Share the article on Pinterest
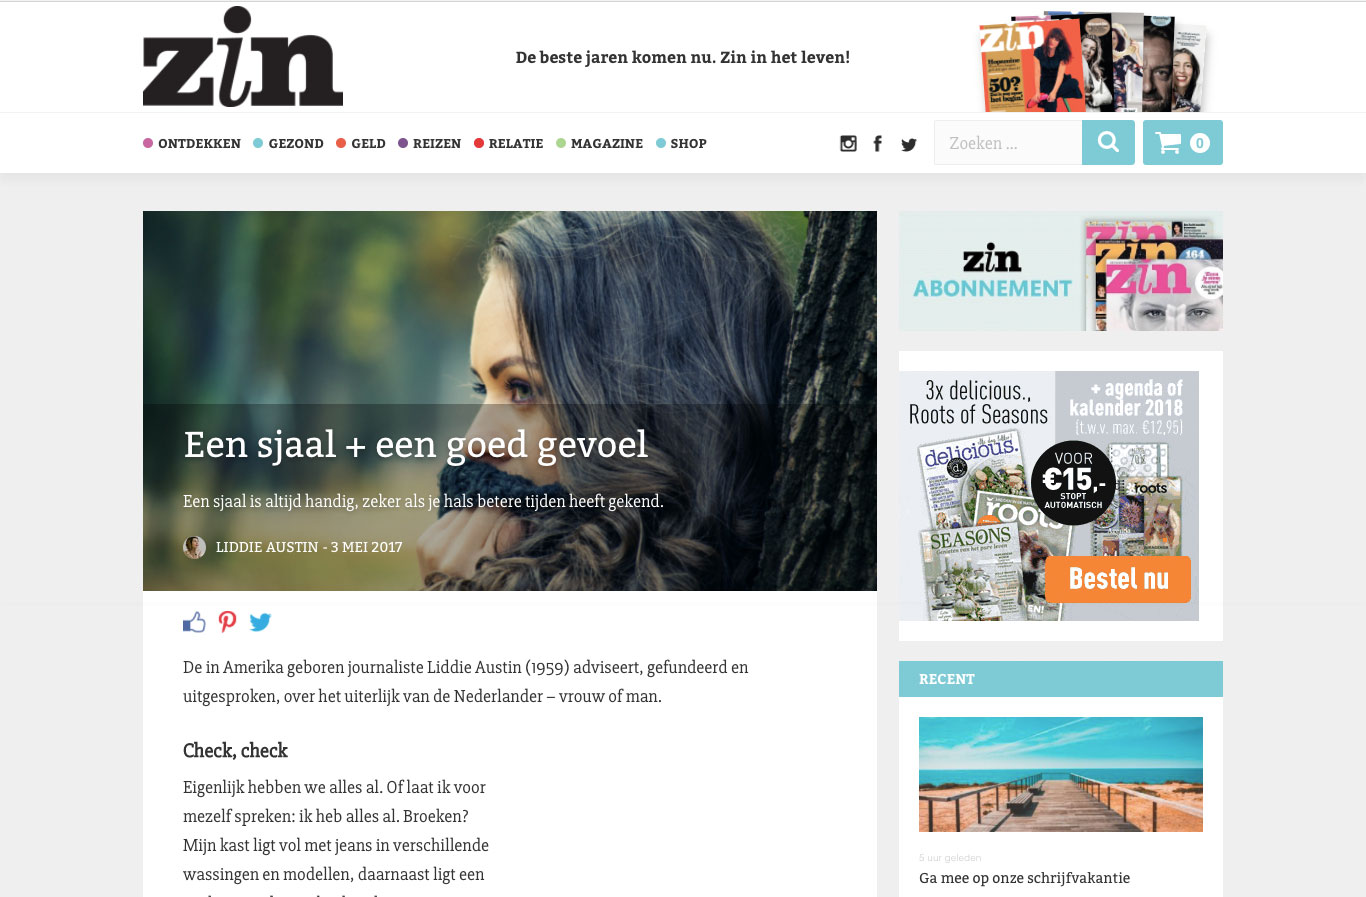 (x=228, y=622)
